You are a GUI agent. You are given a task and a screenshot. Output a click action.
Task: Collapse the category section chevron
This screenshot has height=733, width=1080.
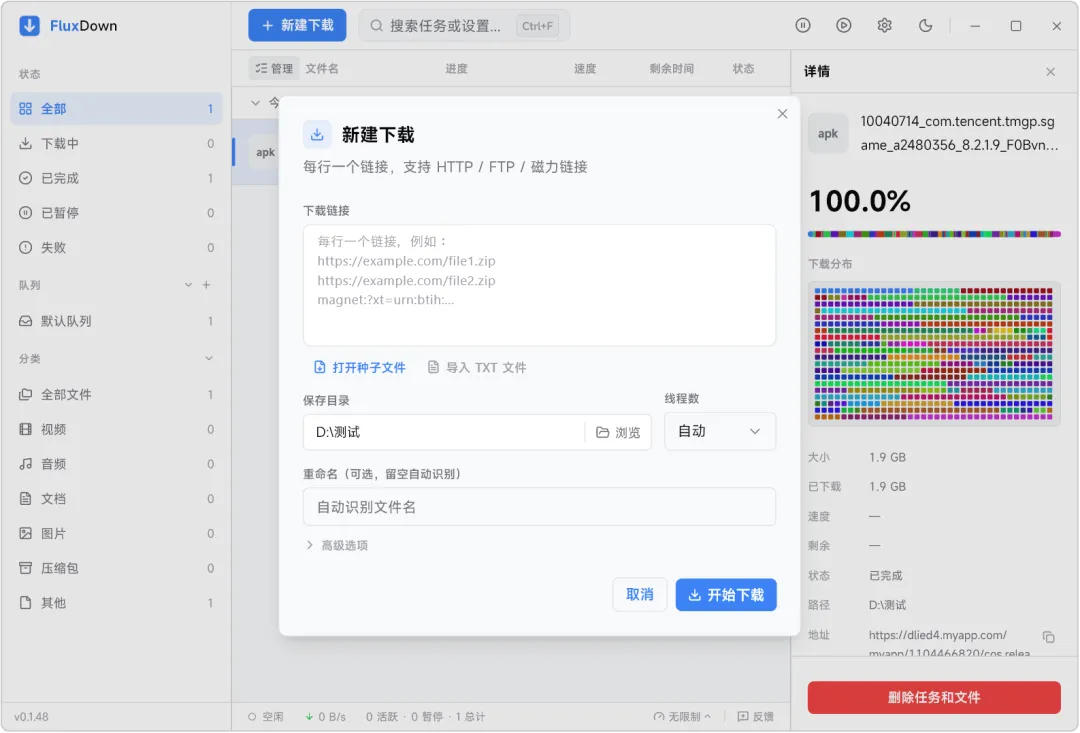[x=209, y=358]
